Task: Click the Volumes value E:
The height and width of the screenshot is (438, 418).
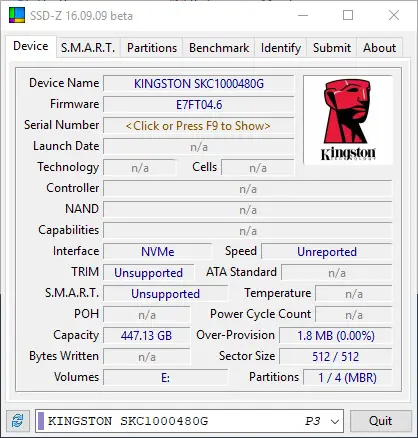Action: click(x=166, y=378)
